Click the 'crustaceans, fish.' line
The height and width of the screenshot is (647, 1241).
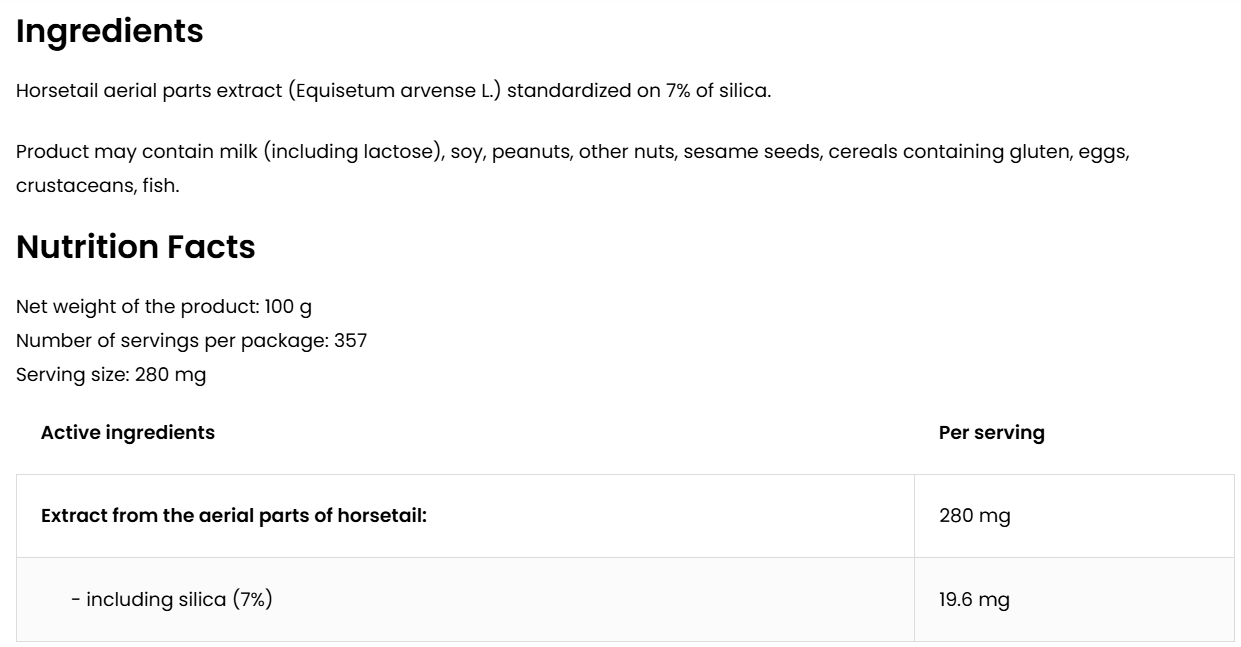click(x=98, y=186)
